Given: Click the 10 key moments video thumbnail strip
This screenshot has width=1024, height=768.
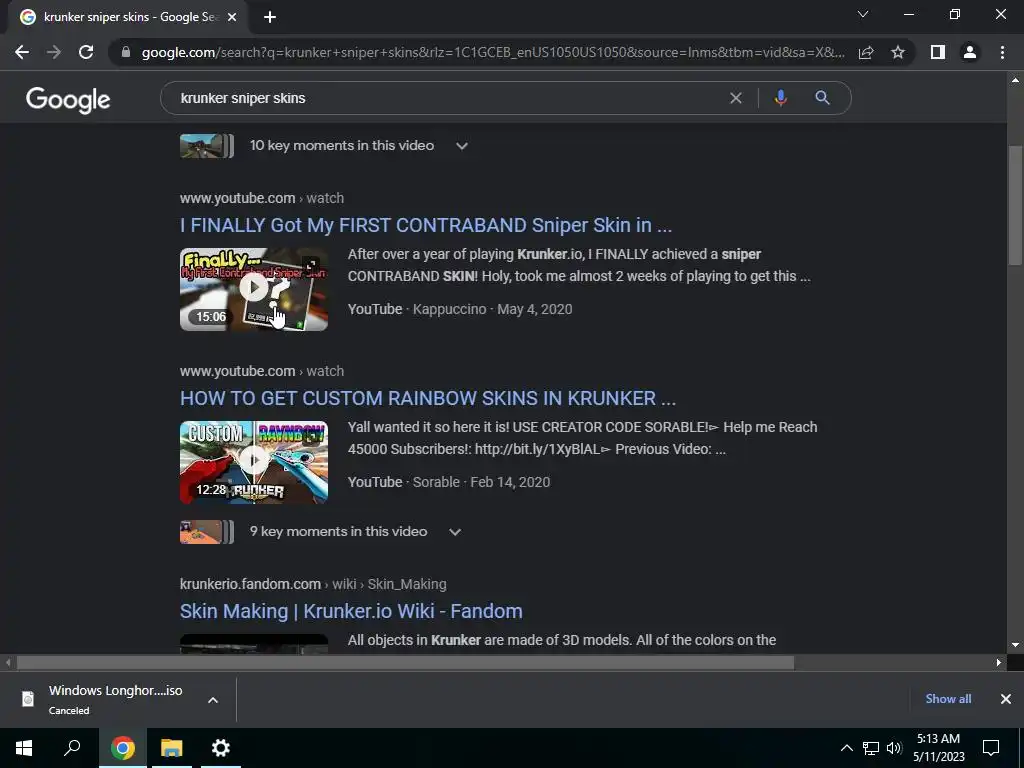Looking at the screenshot, I should (206, 146).
